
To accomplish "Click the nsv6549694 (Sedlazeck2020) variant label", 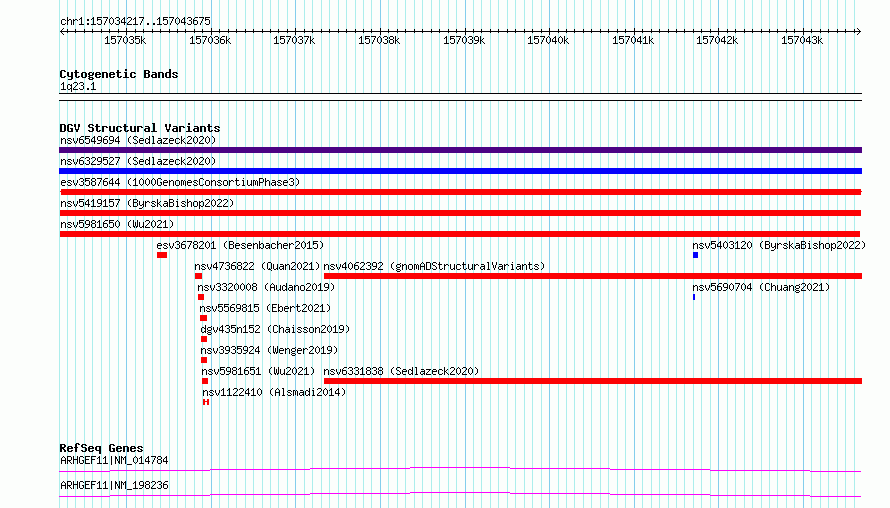I will coord(138,140).
